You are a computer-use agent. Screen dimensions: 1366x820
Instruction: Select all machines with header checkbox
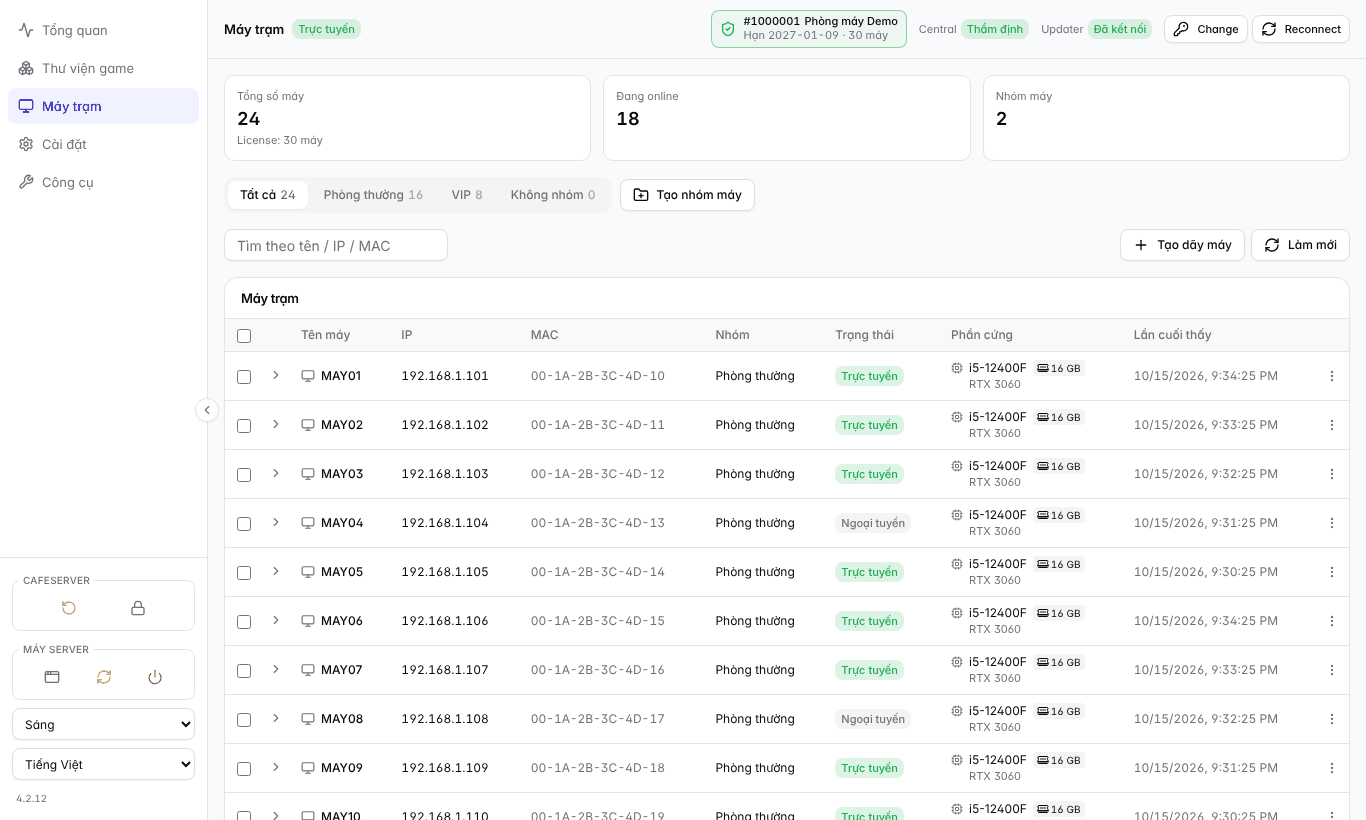[244, 336]
